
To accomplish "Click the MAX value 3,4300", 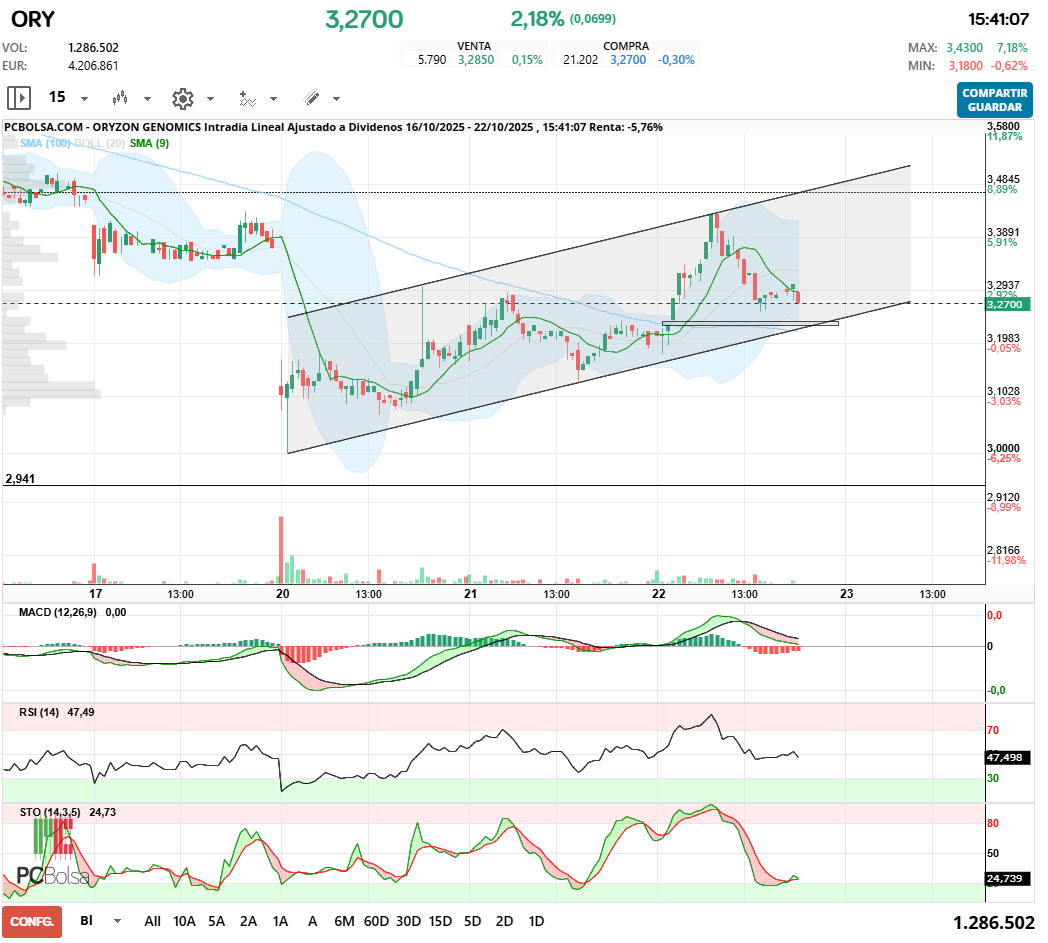I will click(x=964, y=47).
